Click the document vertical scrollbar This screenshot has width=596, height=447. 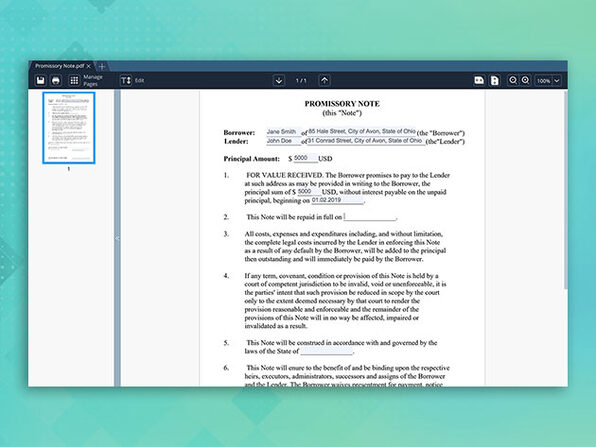[x=565, y=190]
